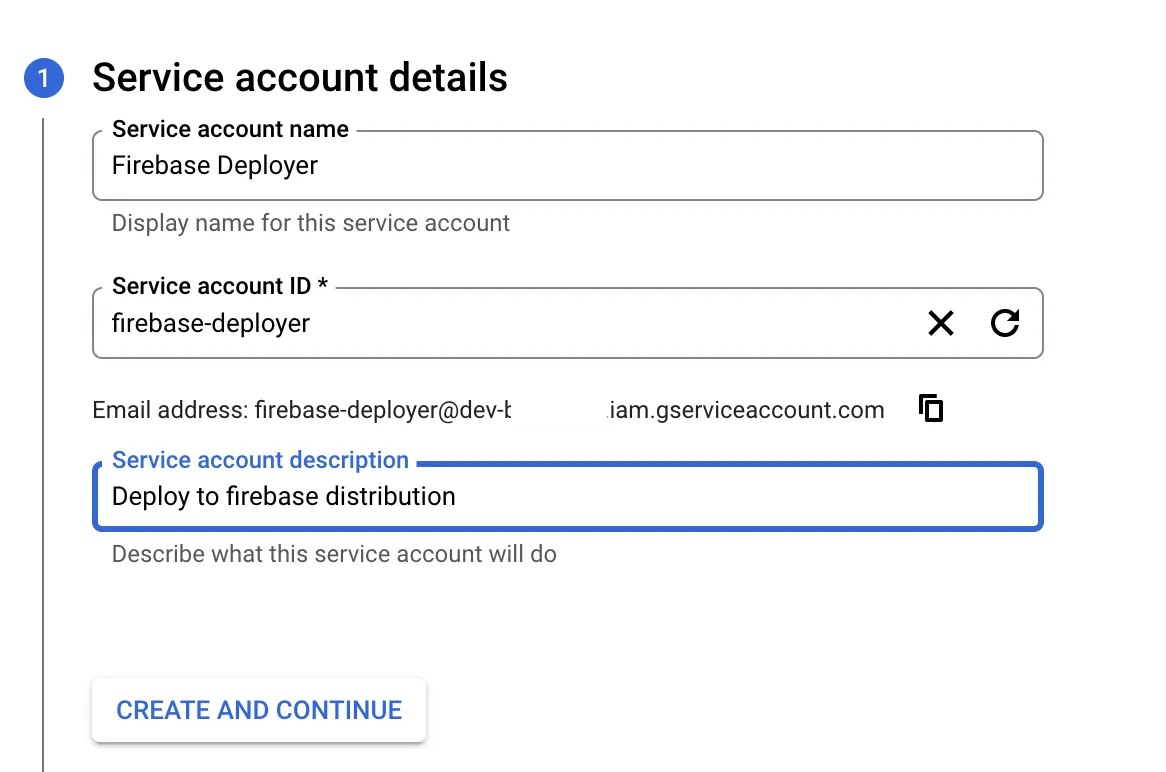This screenshot has height=772, width=1166.
Task: Click into the Service account ID input
Action: 500,323
